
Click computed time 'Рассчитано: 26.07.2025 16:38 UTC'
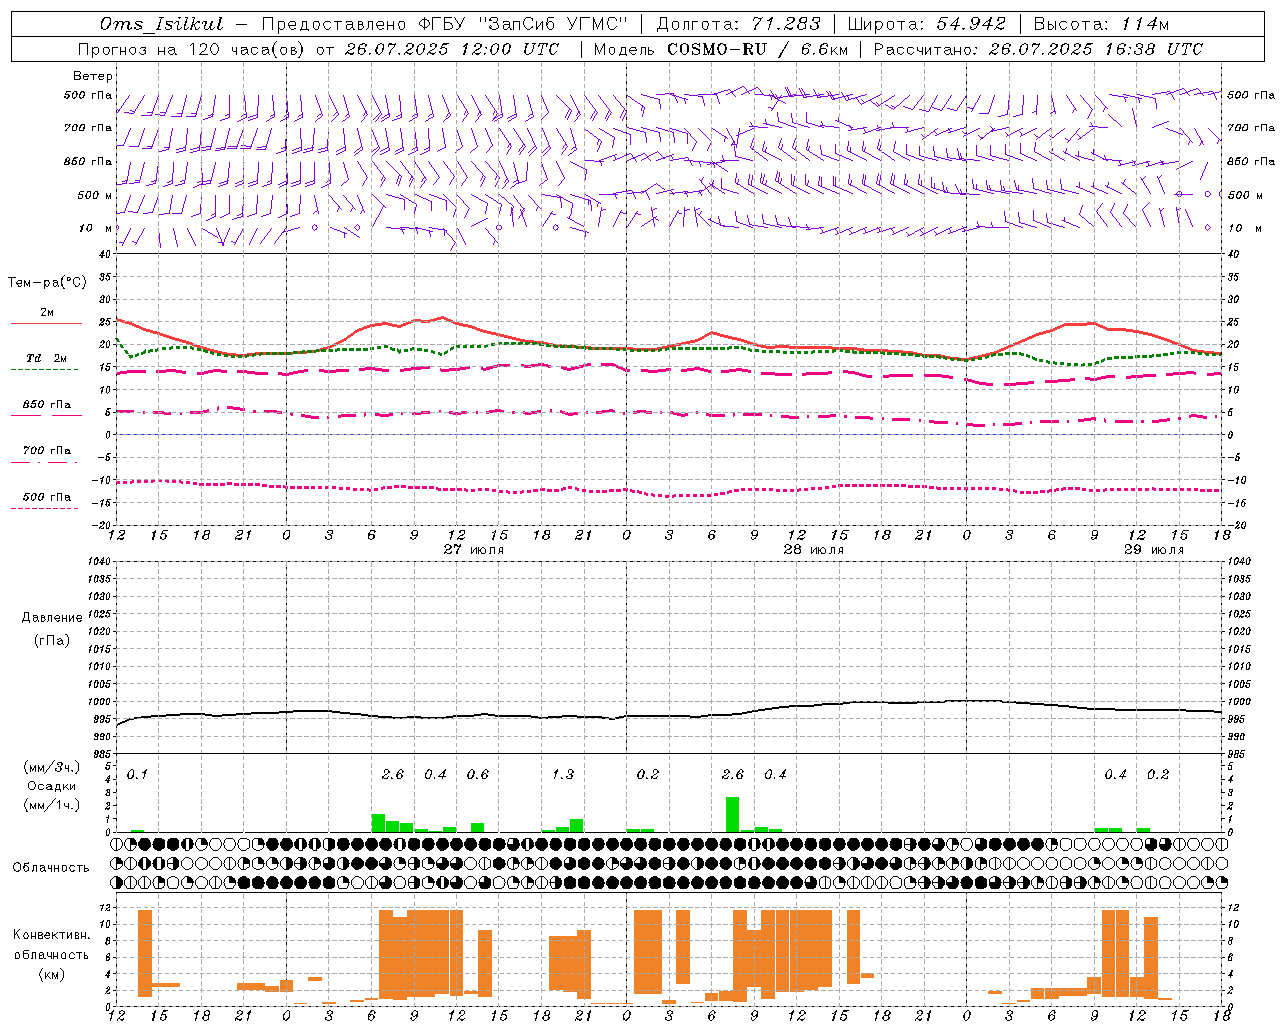coord(1038,49)
